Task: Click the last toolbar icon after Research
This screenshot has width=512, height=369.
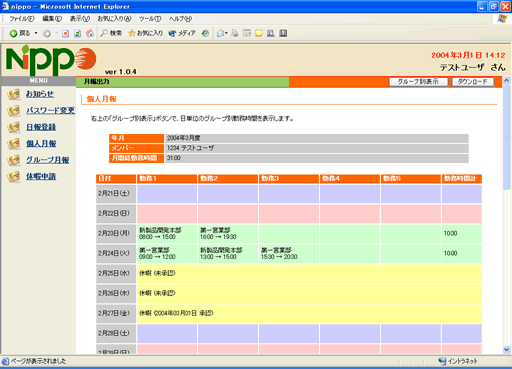Action: click(283, 33)
